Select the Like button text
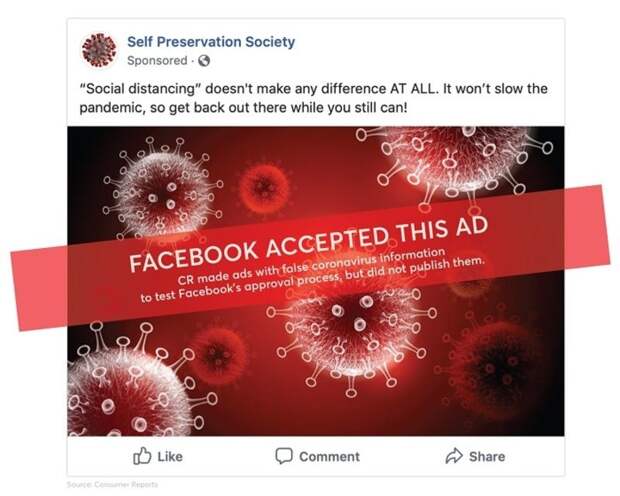Image resolution: width=620 pixels, height=496 pixels. tap(170, 456)
